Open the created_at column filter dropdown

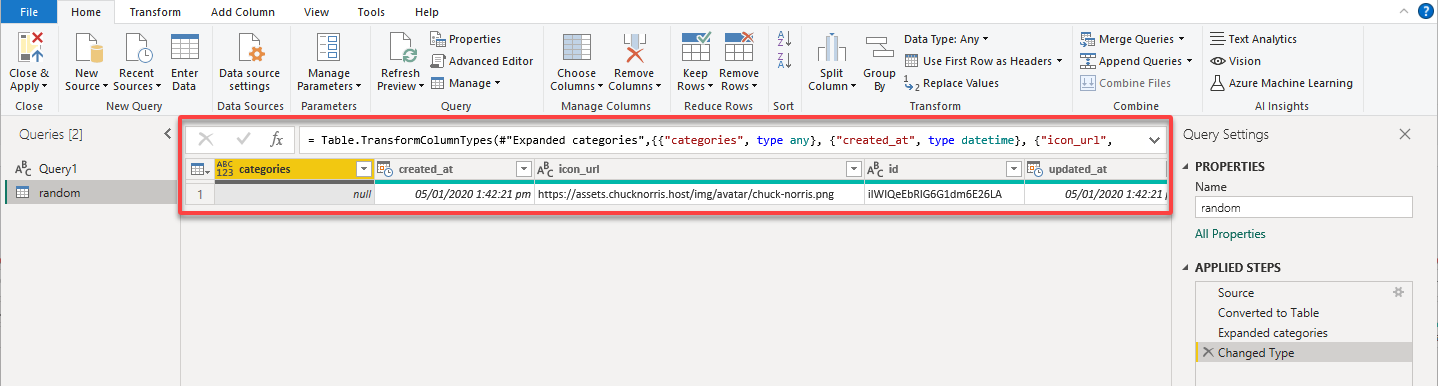pos(523,170)
